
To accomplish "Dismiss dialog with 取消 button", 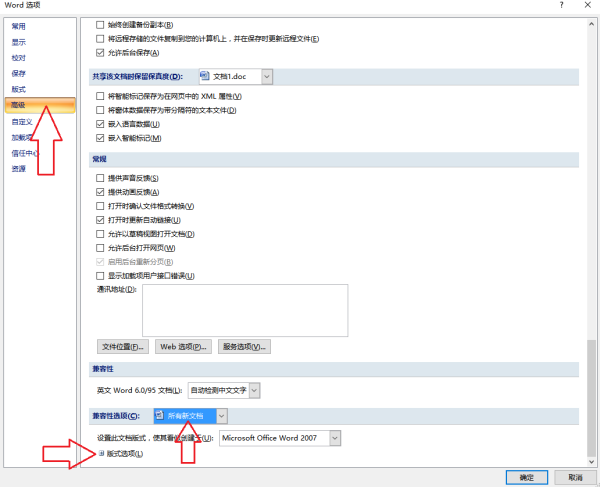I will pyautogui.click(x=575, y=477).
